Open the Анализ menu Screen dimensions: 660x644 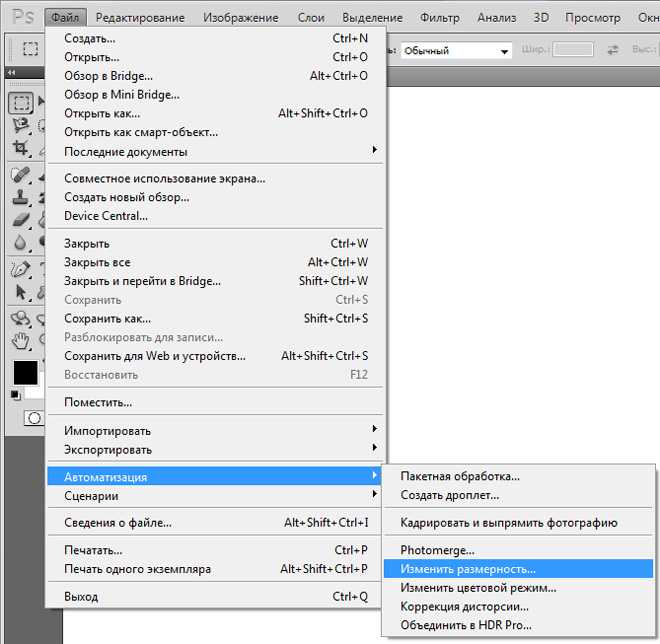point(497,18)
